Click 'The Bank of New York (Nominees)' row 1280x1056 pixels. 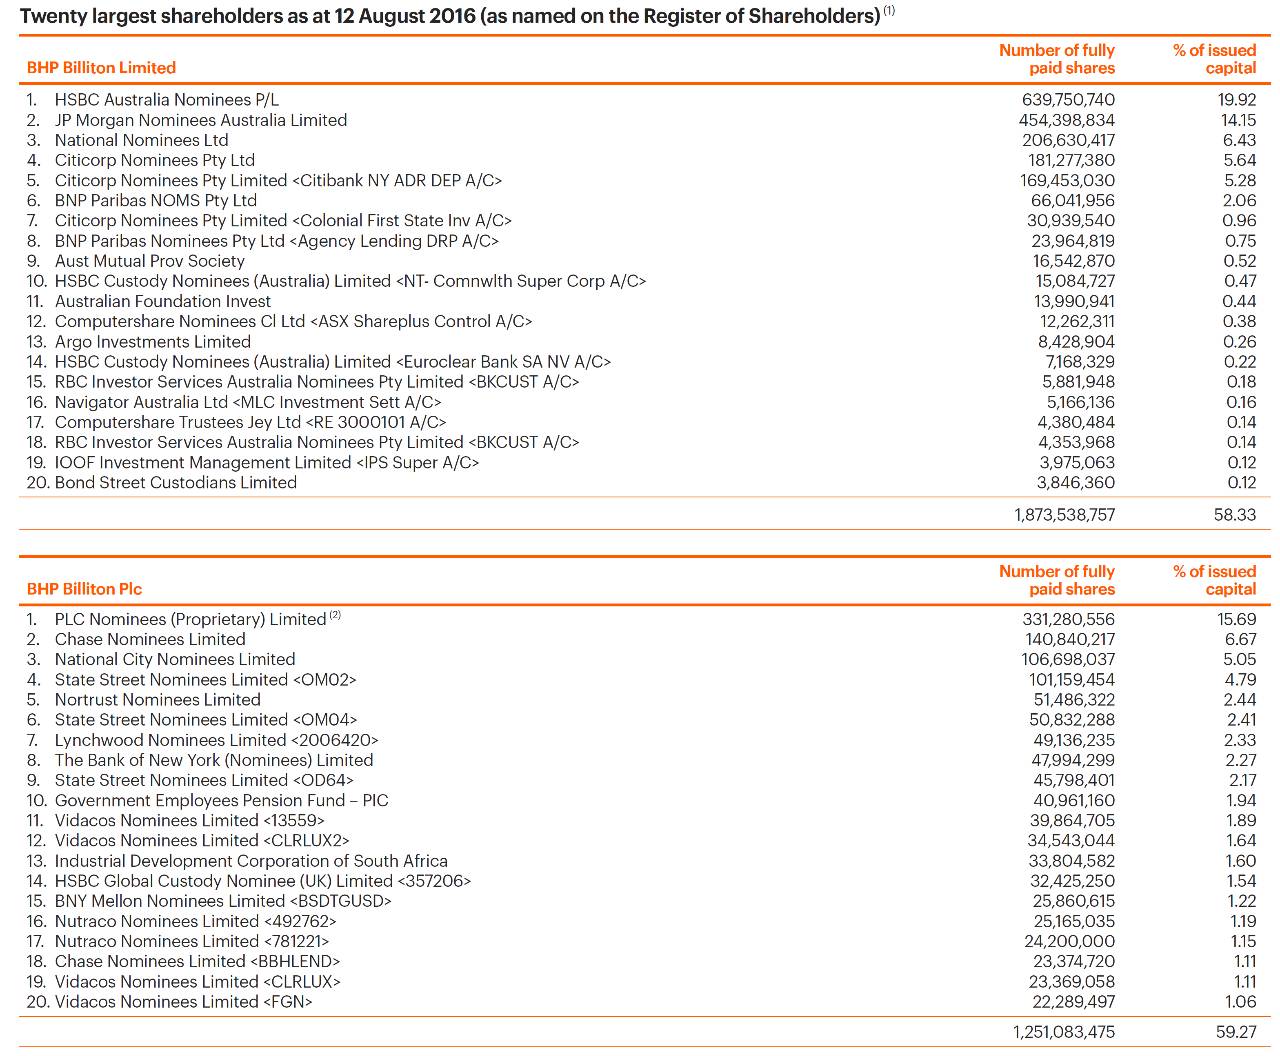[214, 760]
